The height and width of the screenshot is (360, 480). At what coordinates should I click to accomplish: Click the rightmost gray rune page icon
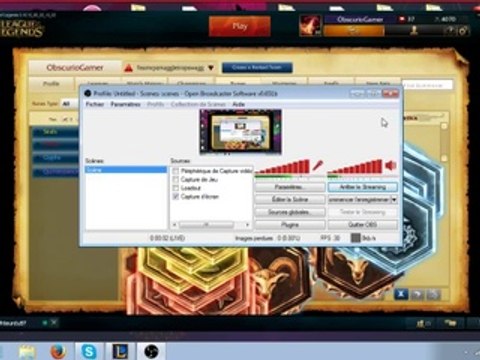433,294
